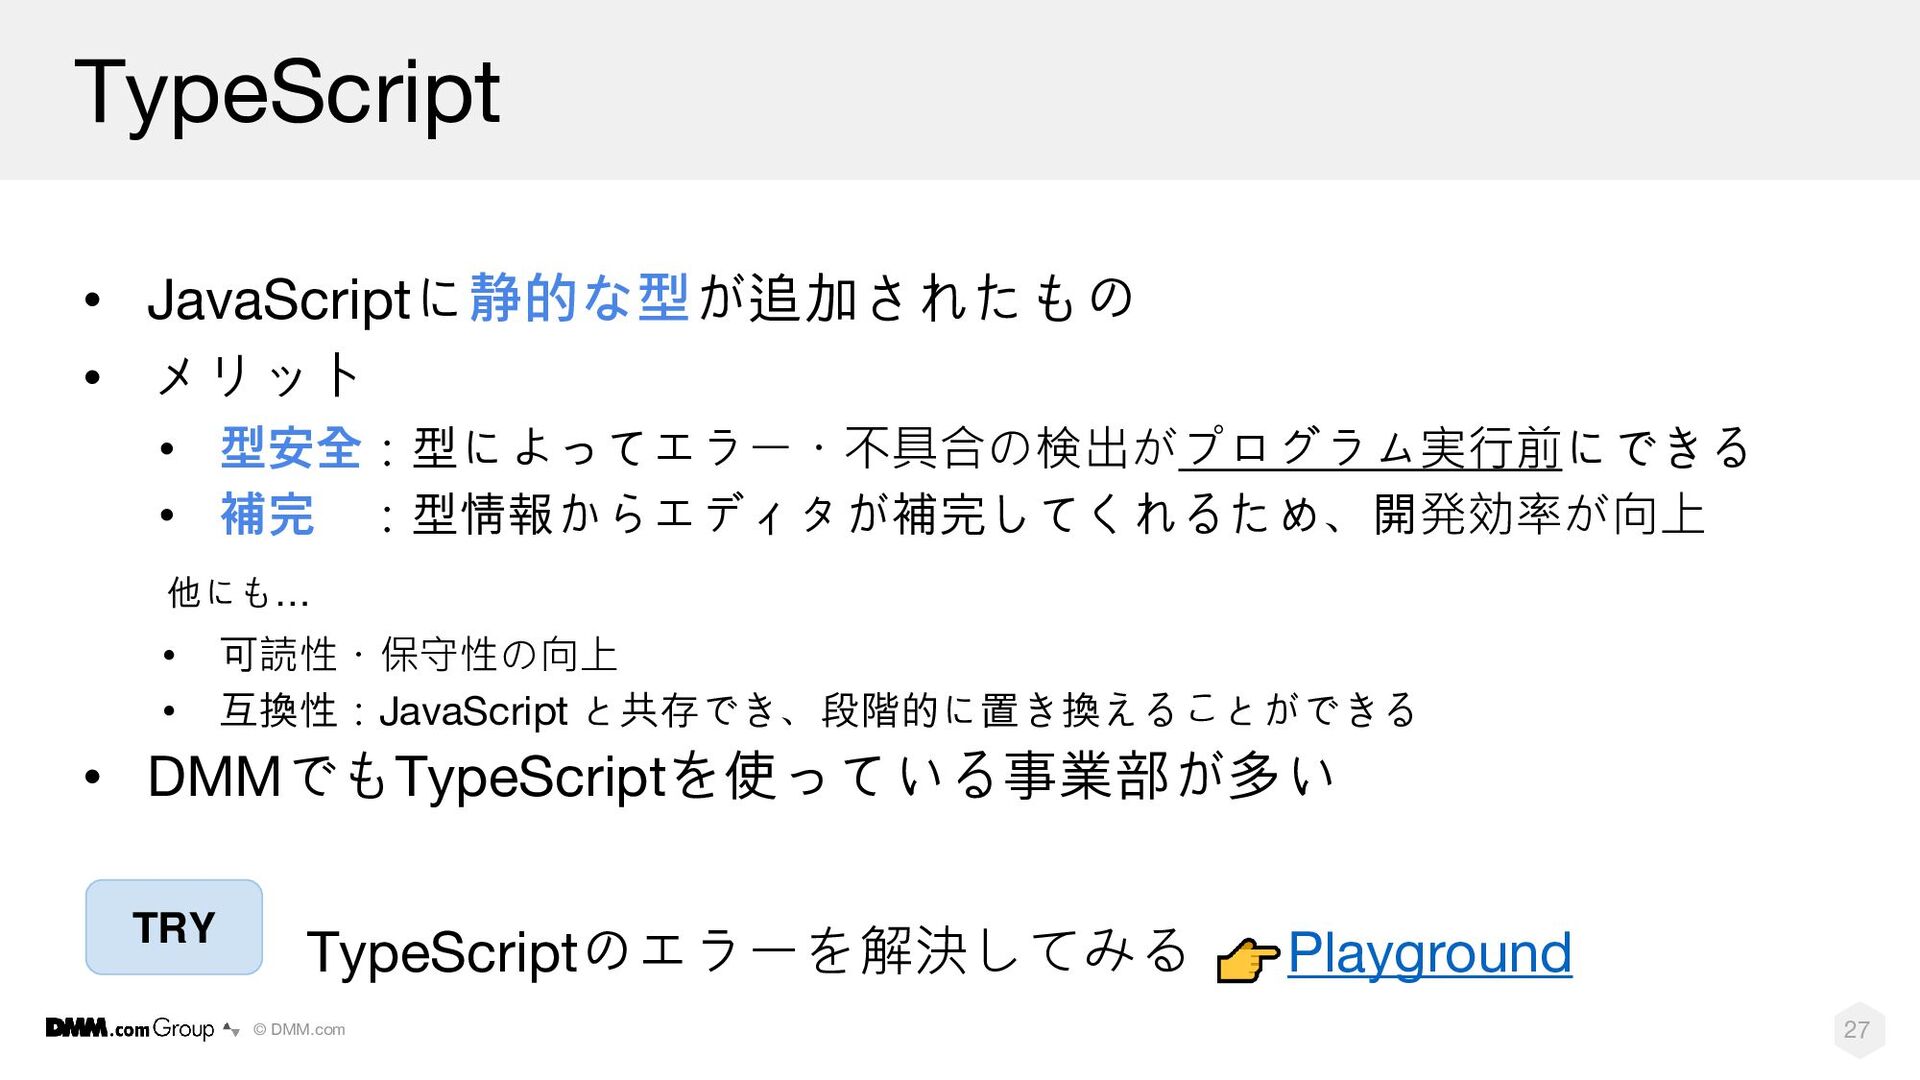Open the Playground link
The height and width of the screenshot is (1080, 1920).
click(x=1429, y=952)
